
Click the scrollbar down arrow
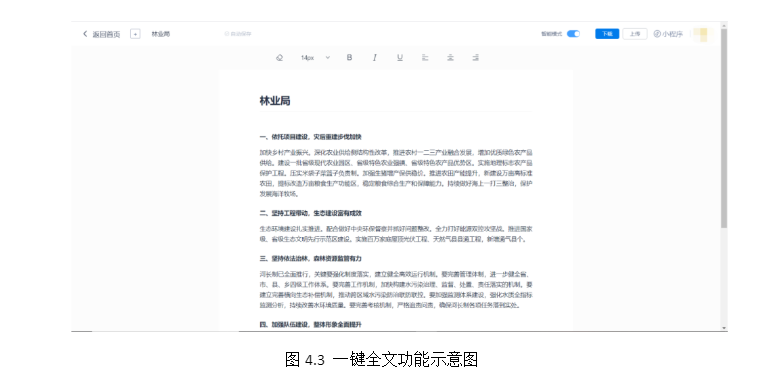point(724,328)
